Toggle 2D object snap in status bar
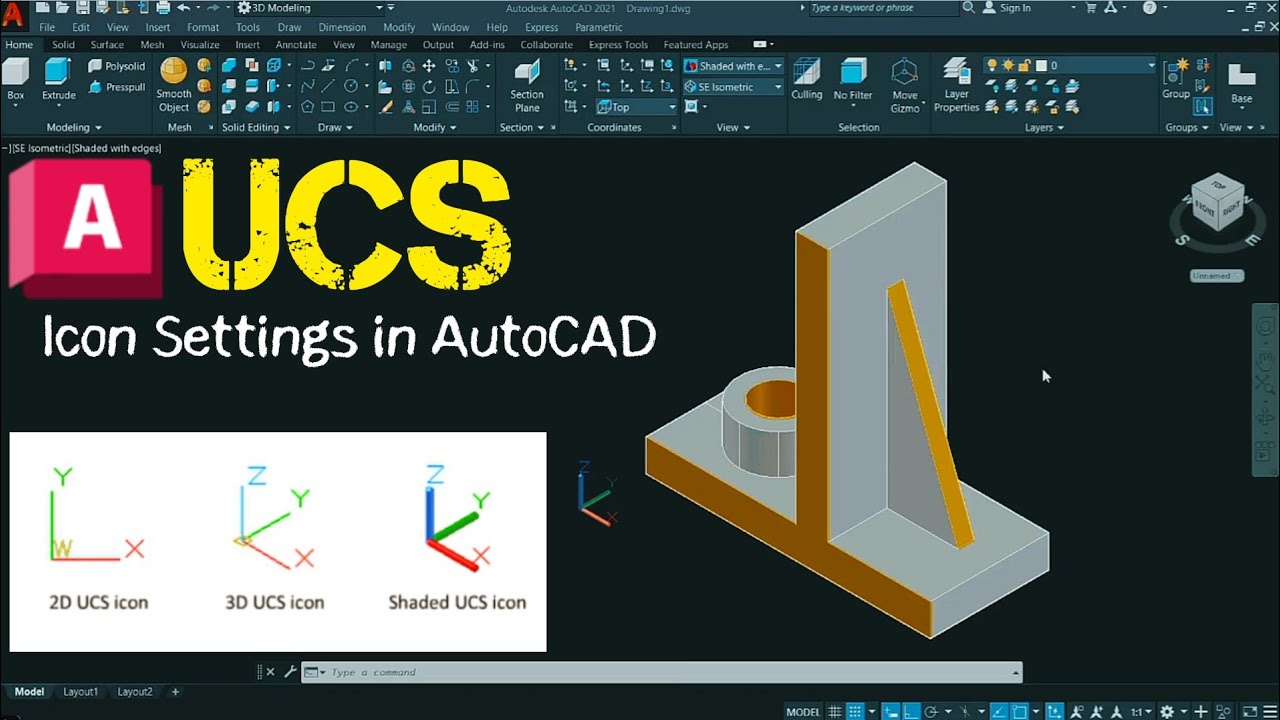Screen dimensions: 1280x720 coord(1019,711)
